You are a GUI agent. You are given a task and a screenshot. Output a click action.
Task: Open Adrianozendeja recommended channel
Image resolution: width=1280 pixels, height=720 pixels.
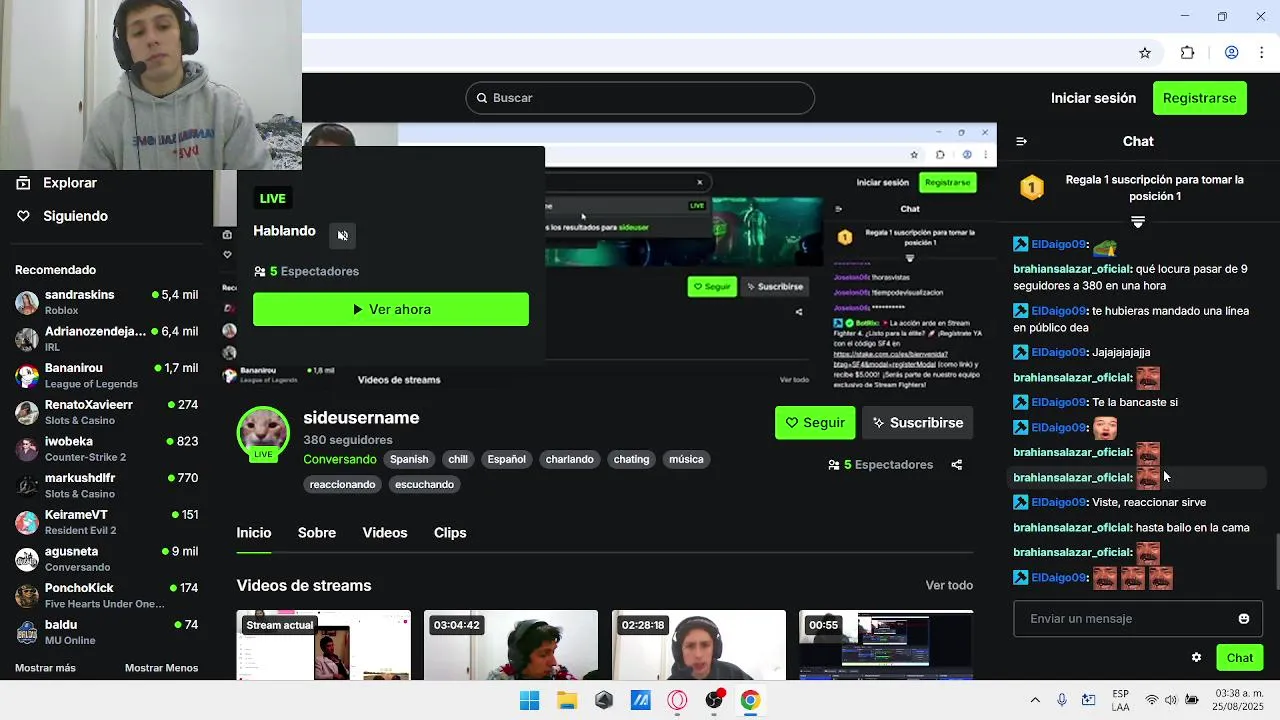tap(106, 339)
